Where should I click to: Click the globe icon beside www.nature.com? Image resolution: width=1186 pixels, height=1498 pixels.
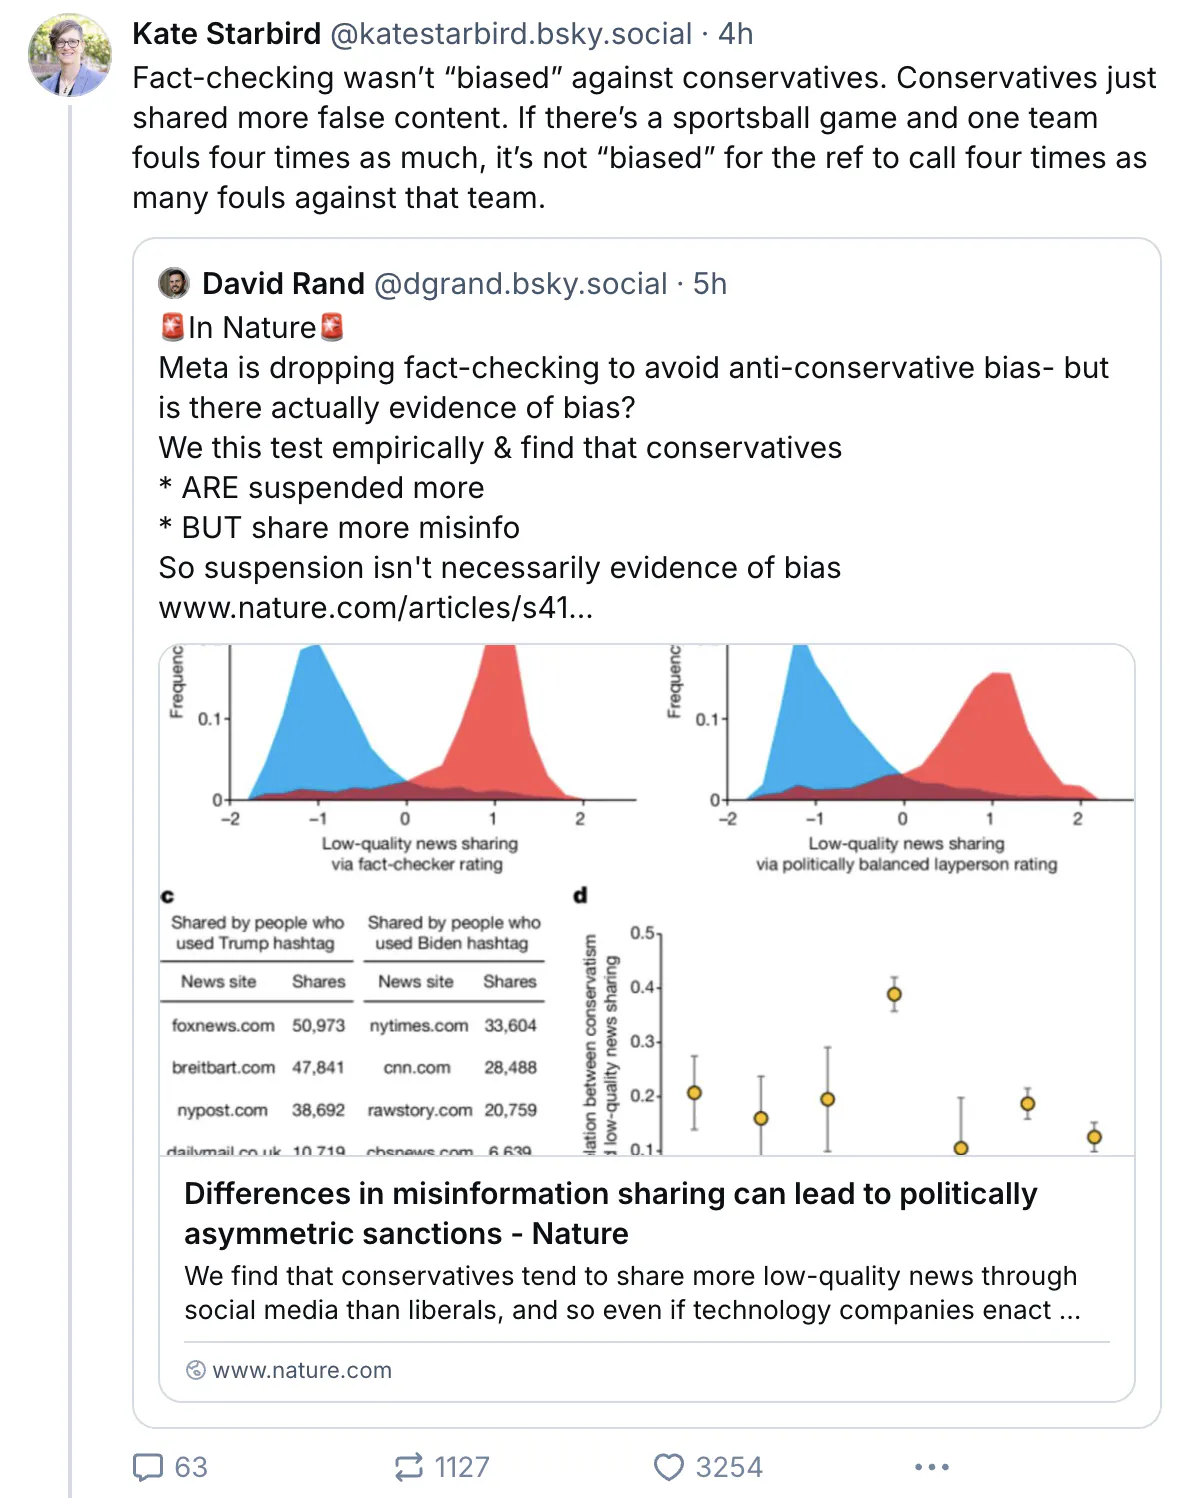coord(196,1370)
